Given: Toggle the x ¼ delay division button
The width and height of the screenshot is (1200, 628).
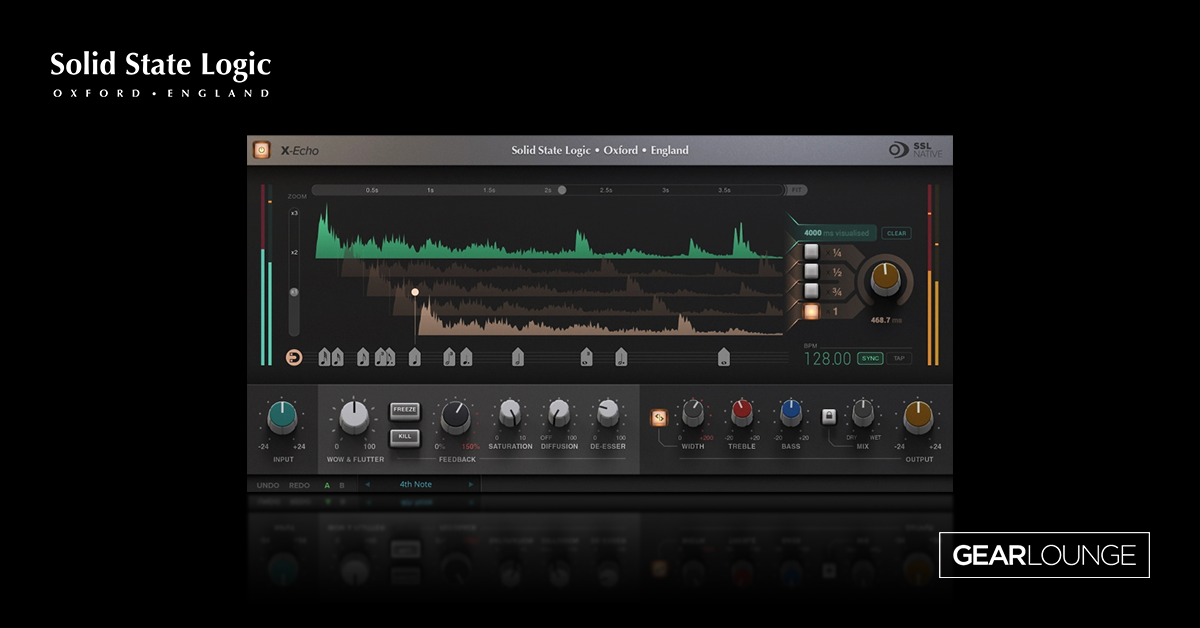Looking at the screenshot, I should pos(811,252).
